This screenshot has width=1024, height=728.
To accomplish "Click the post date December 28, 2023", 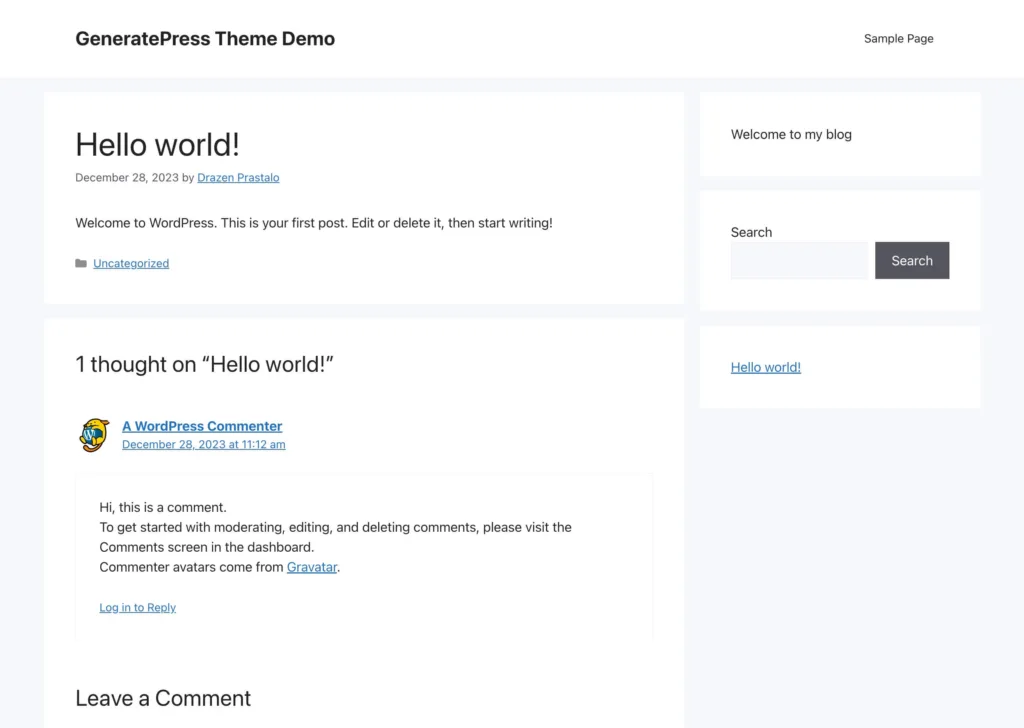I will pyautogui.click(x=126, y=177).
